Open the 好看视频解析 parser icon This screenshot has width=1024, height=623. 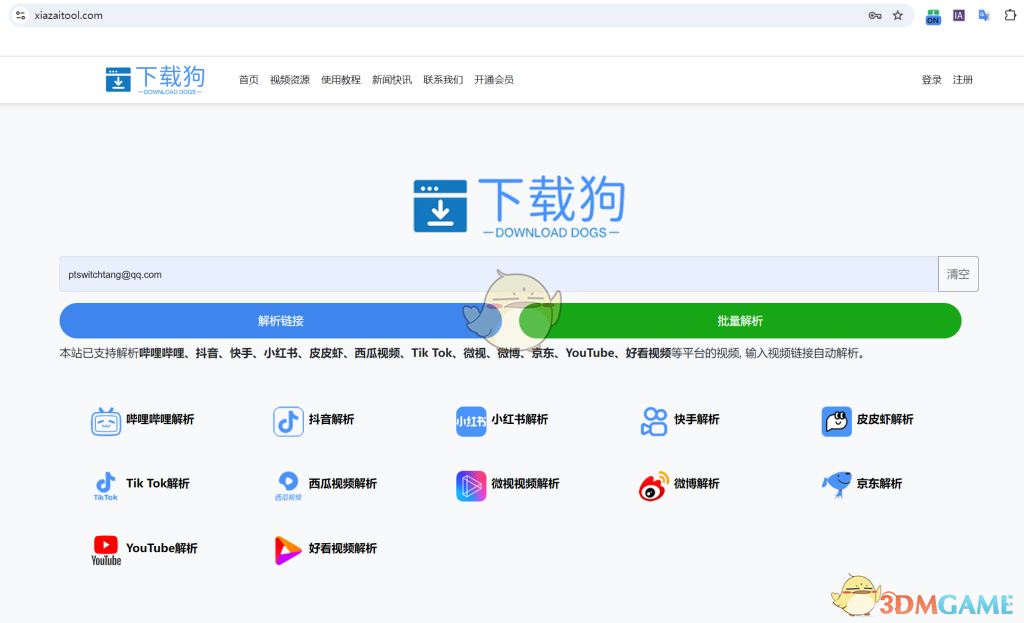pyautogui.click(x=288, y=549)
